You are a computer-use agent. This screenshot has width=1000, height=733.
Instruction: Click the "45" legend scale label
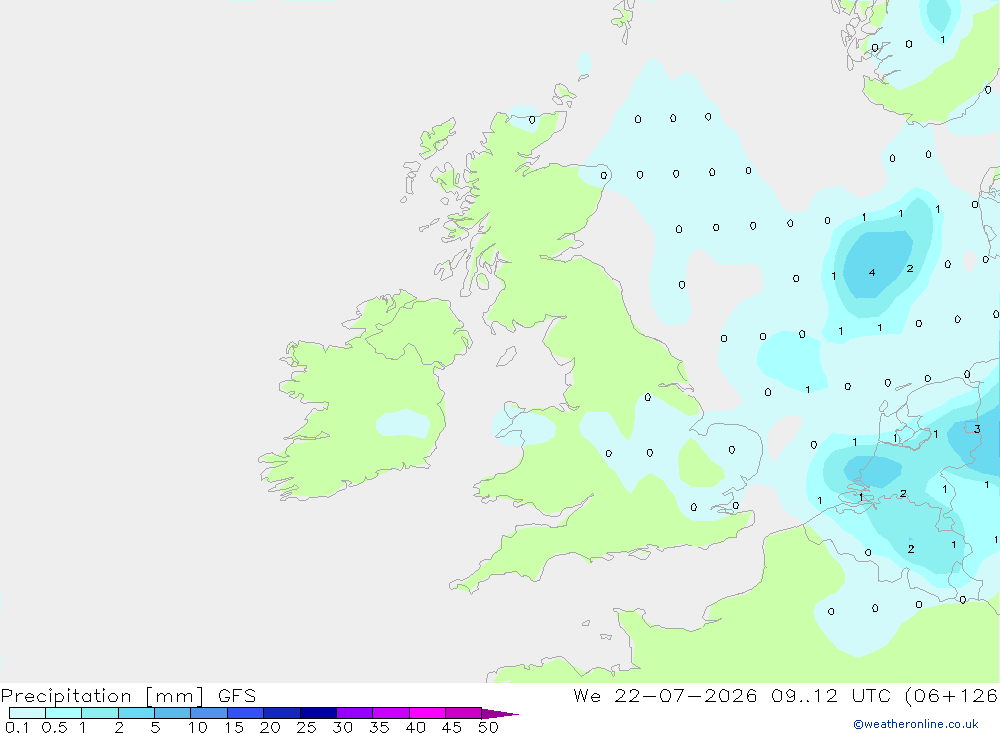point(452,727)
